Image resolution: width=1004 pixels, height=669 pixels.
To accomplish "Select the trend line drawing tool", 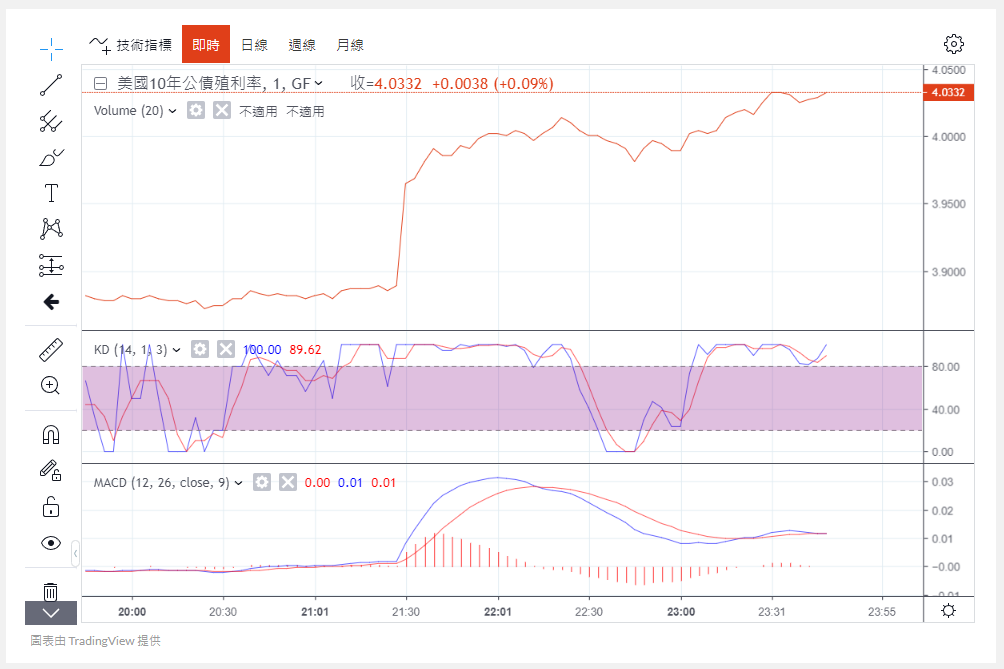I will coord(51,84).
